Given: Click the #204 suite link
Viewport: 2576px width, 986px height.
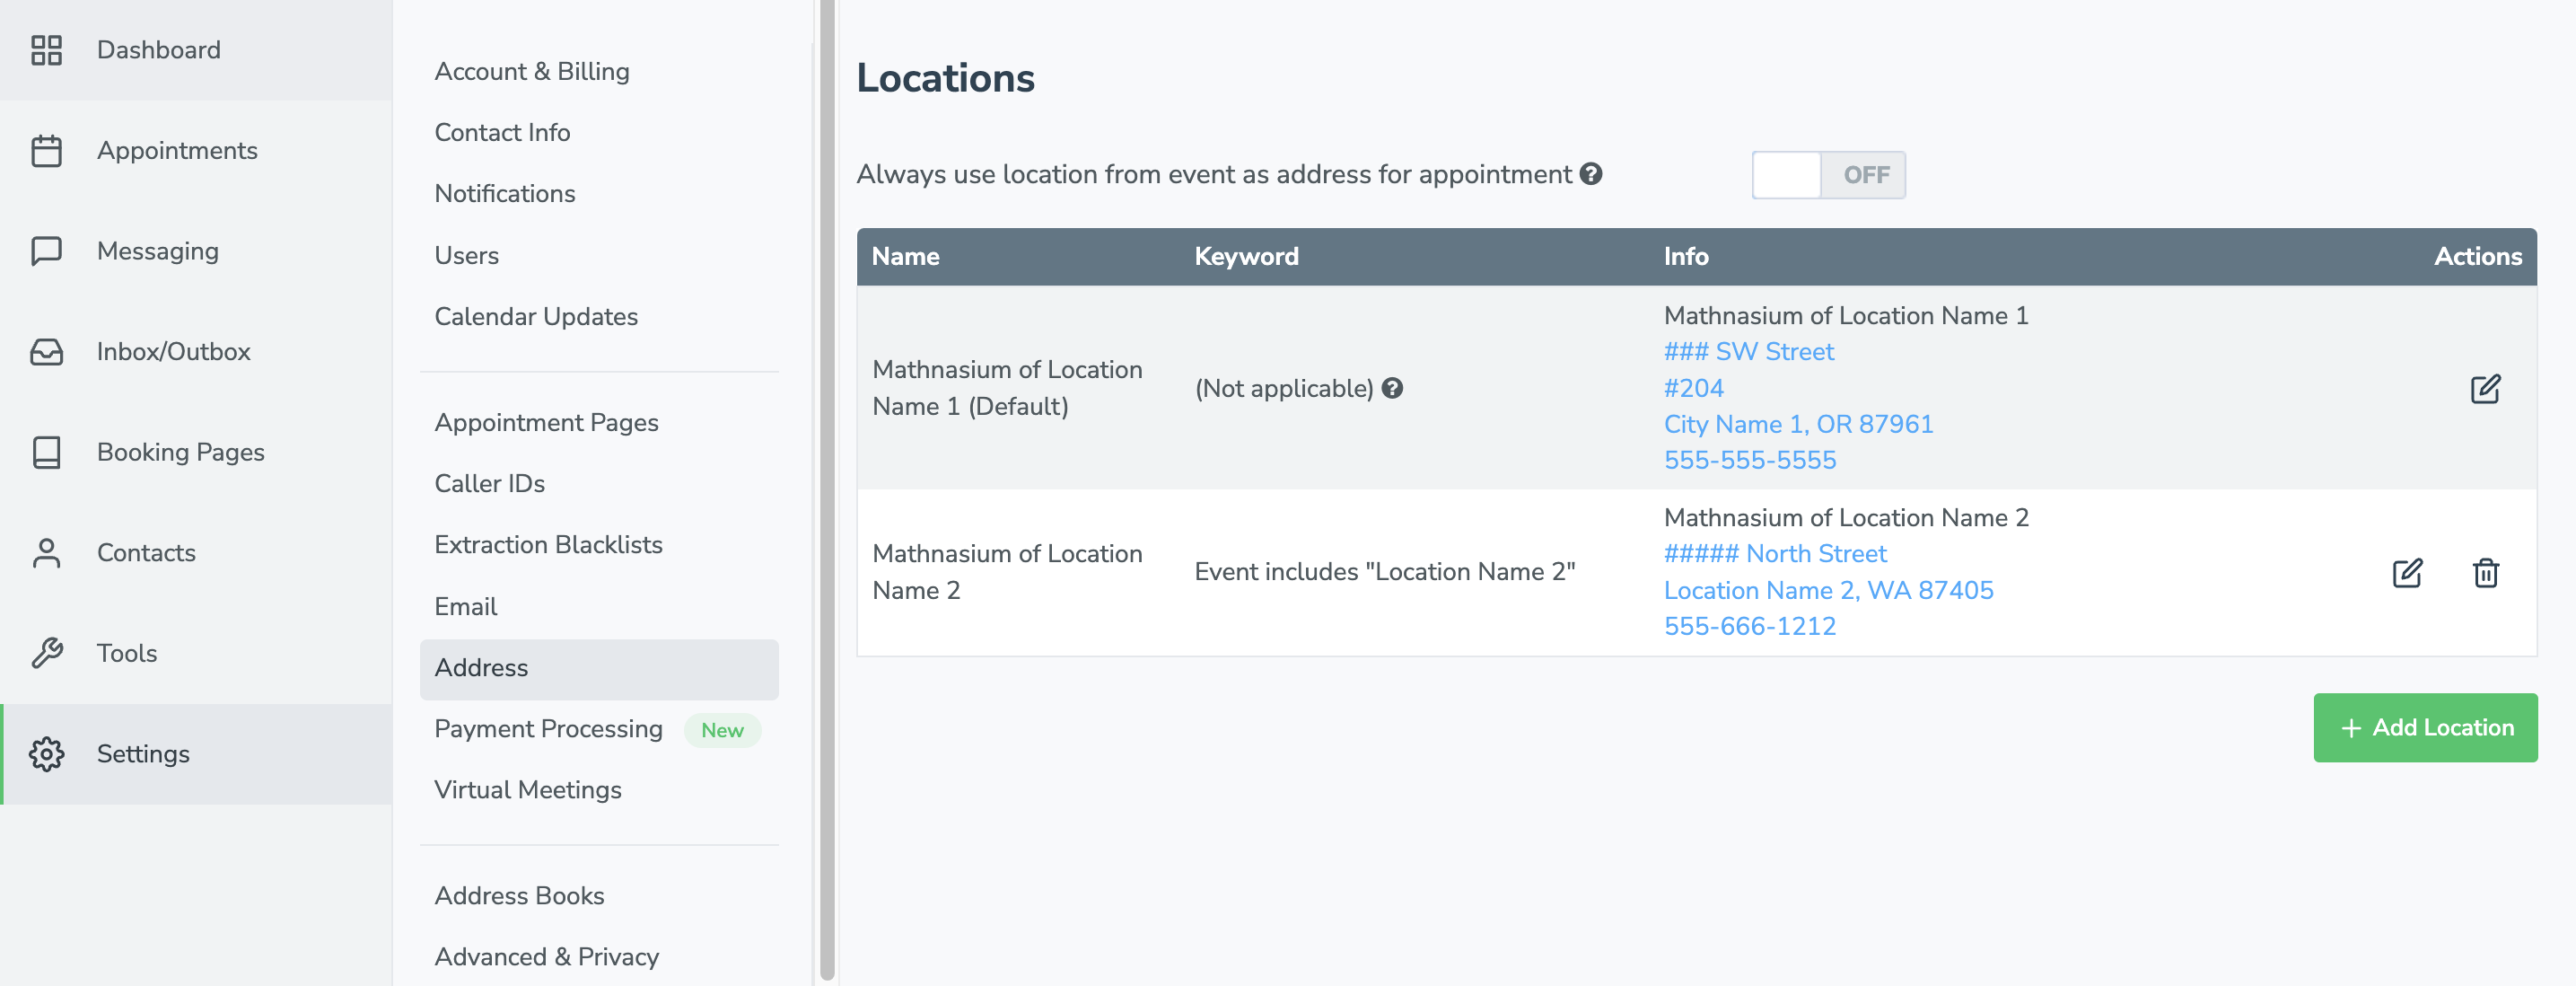Looking at the screenshot, I should pos(1693,387).
